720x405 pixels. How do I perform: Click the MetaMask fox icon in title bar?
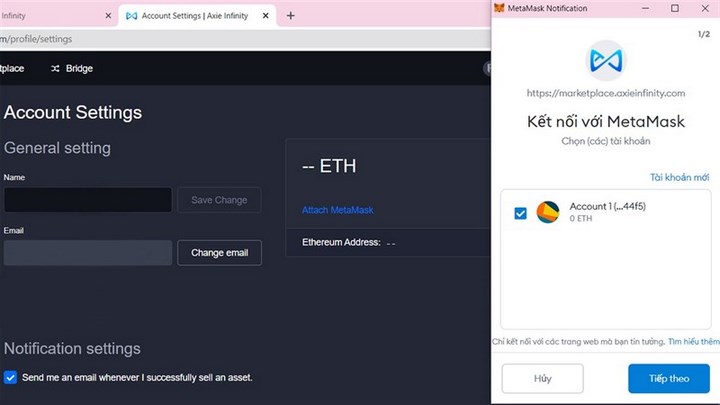pos(501,8)
